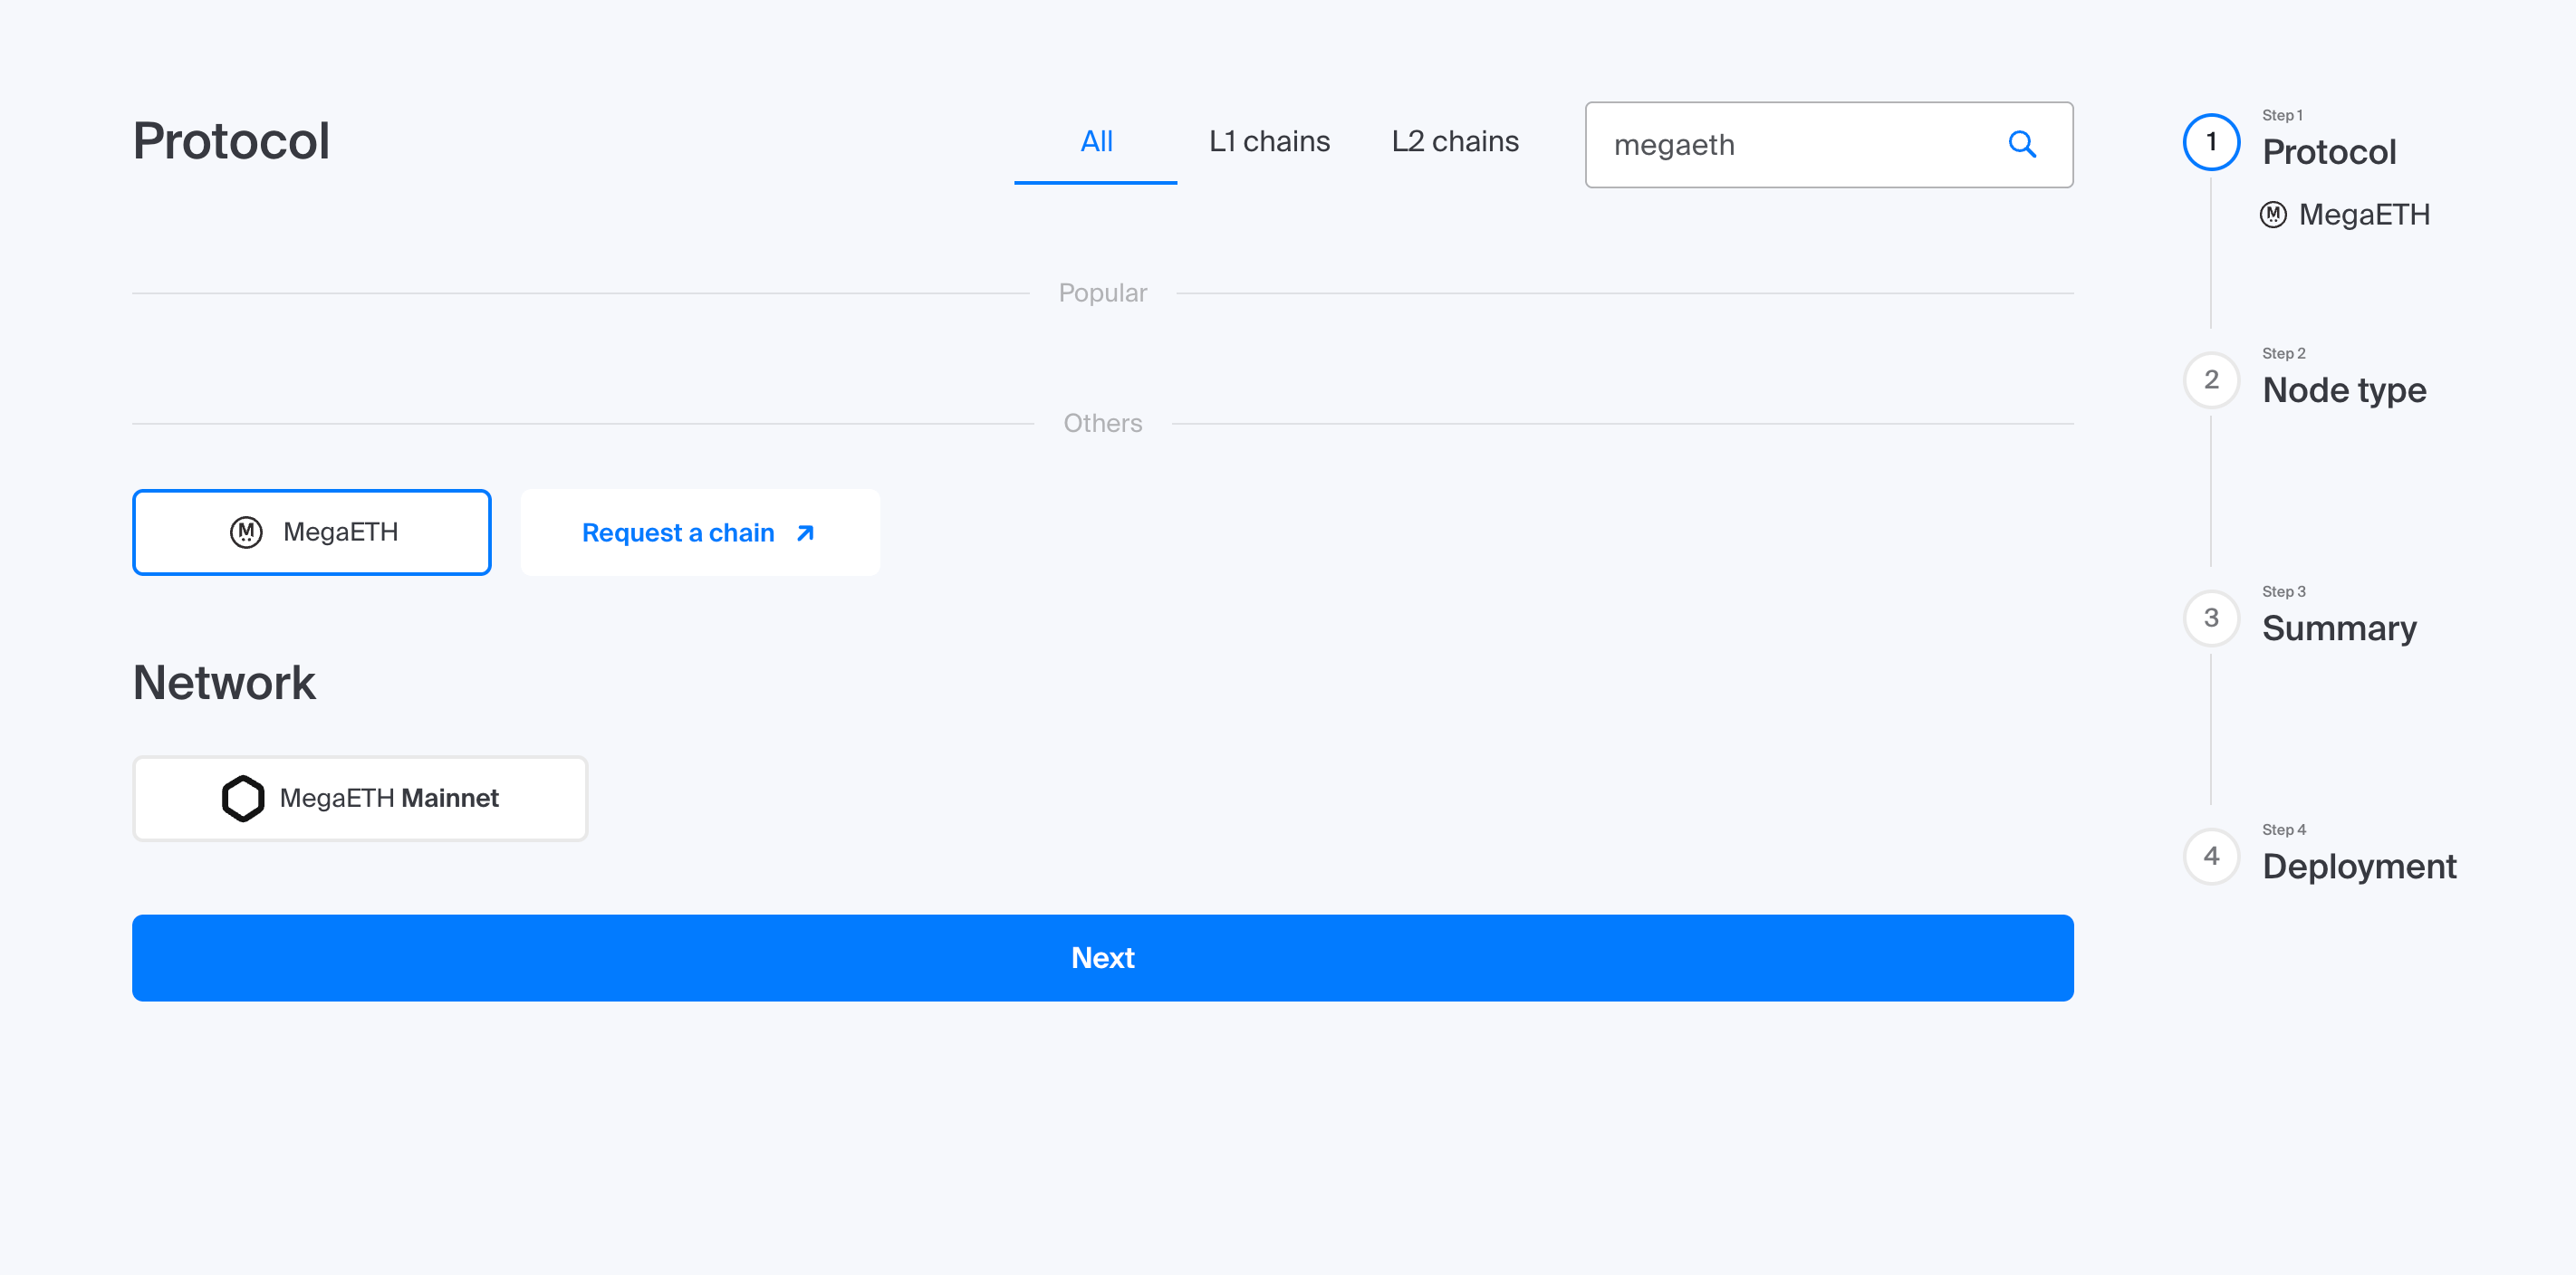The image size is (2576, 1275).
Task: Click the MegaETH logo under Step 1
Action: tap(2273, 215)
